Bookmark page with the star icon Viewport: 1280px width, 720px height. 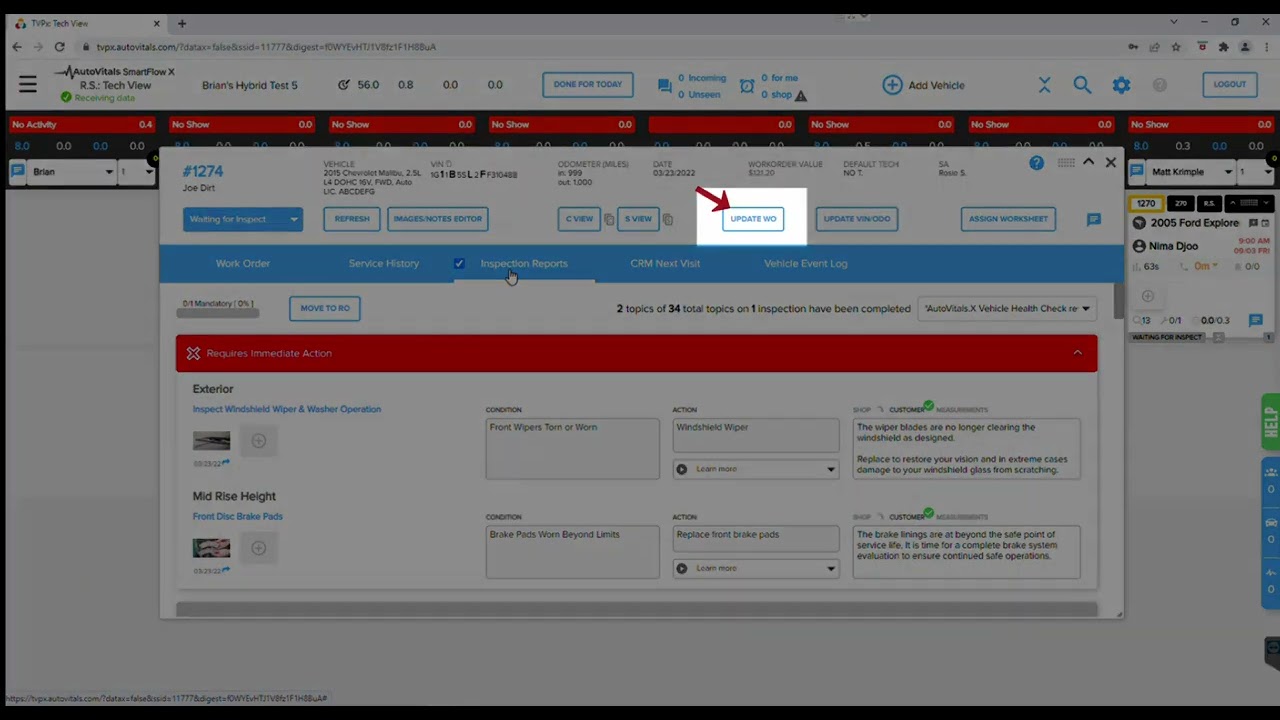click(x=1176, y=47)
